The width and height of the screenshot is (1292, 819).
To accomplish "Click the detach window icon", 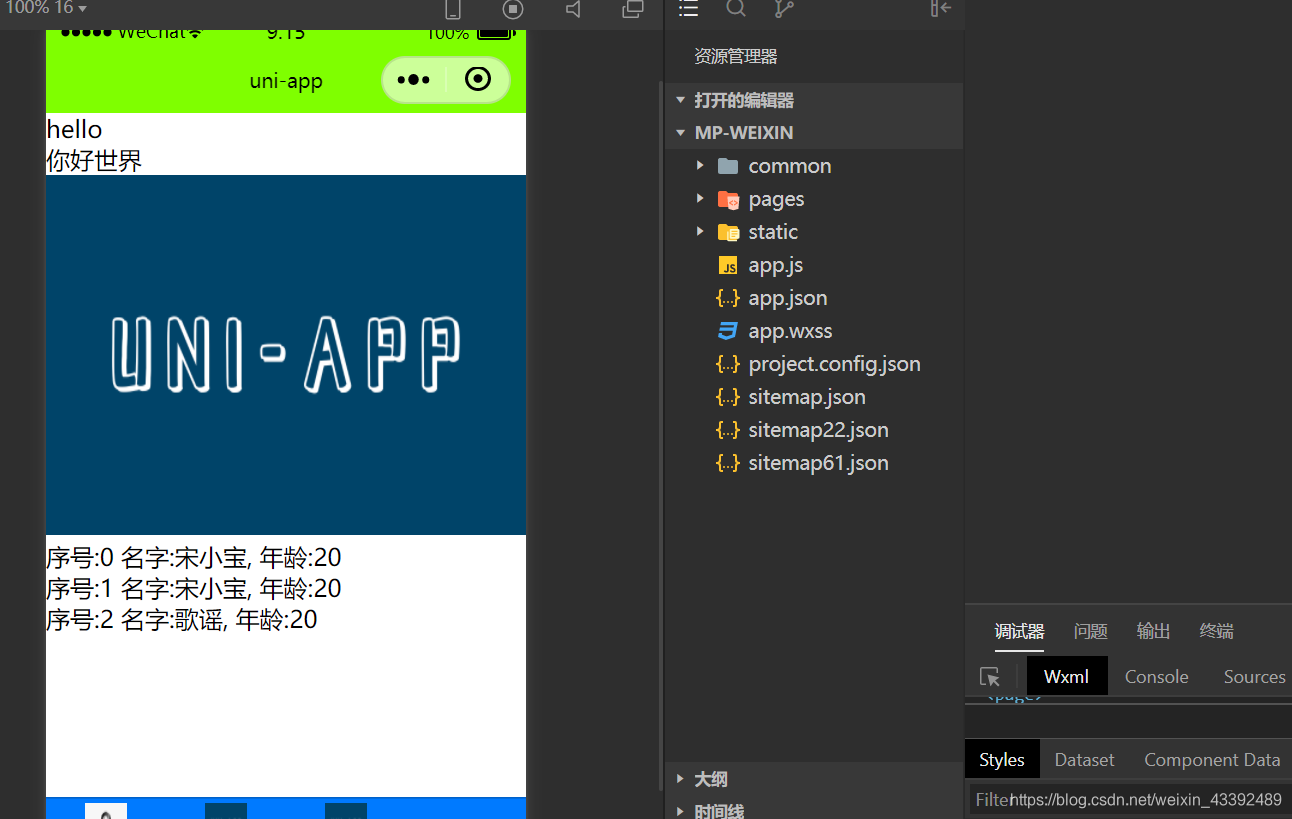I will (633, 9).
